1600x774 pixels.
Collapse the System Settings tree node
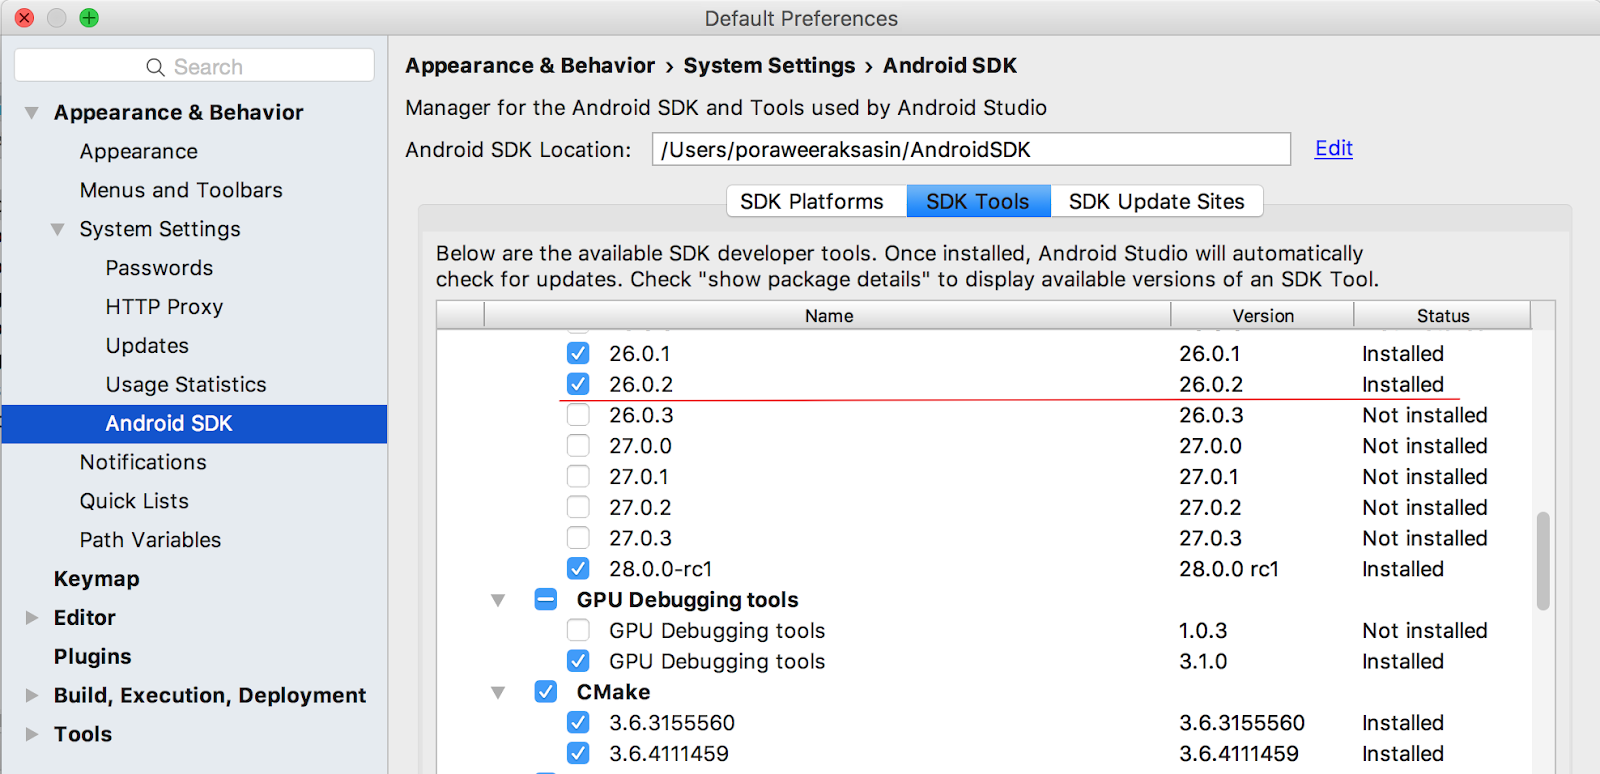point(58,230)
